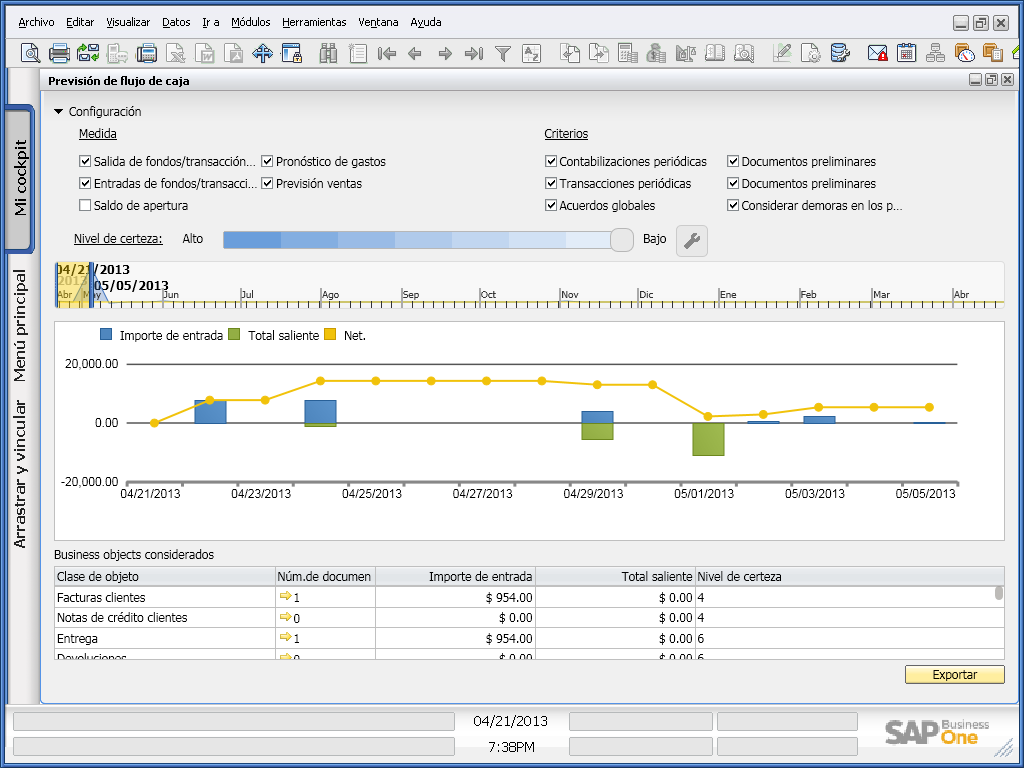Disable Contabilizaciones periódicas checkbox
This screenshot has height=768, width=1024.
coord(551,161)
